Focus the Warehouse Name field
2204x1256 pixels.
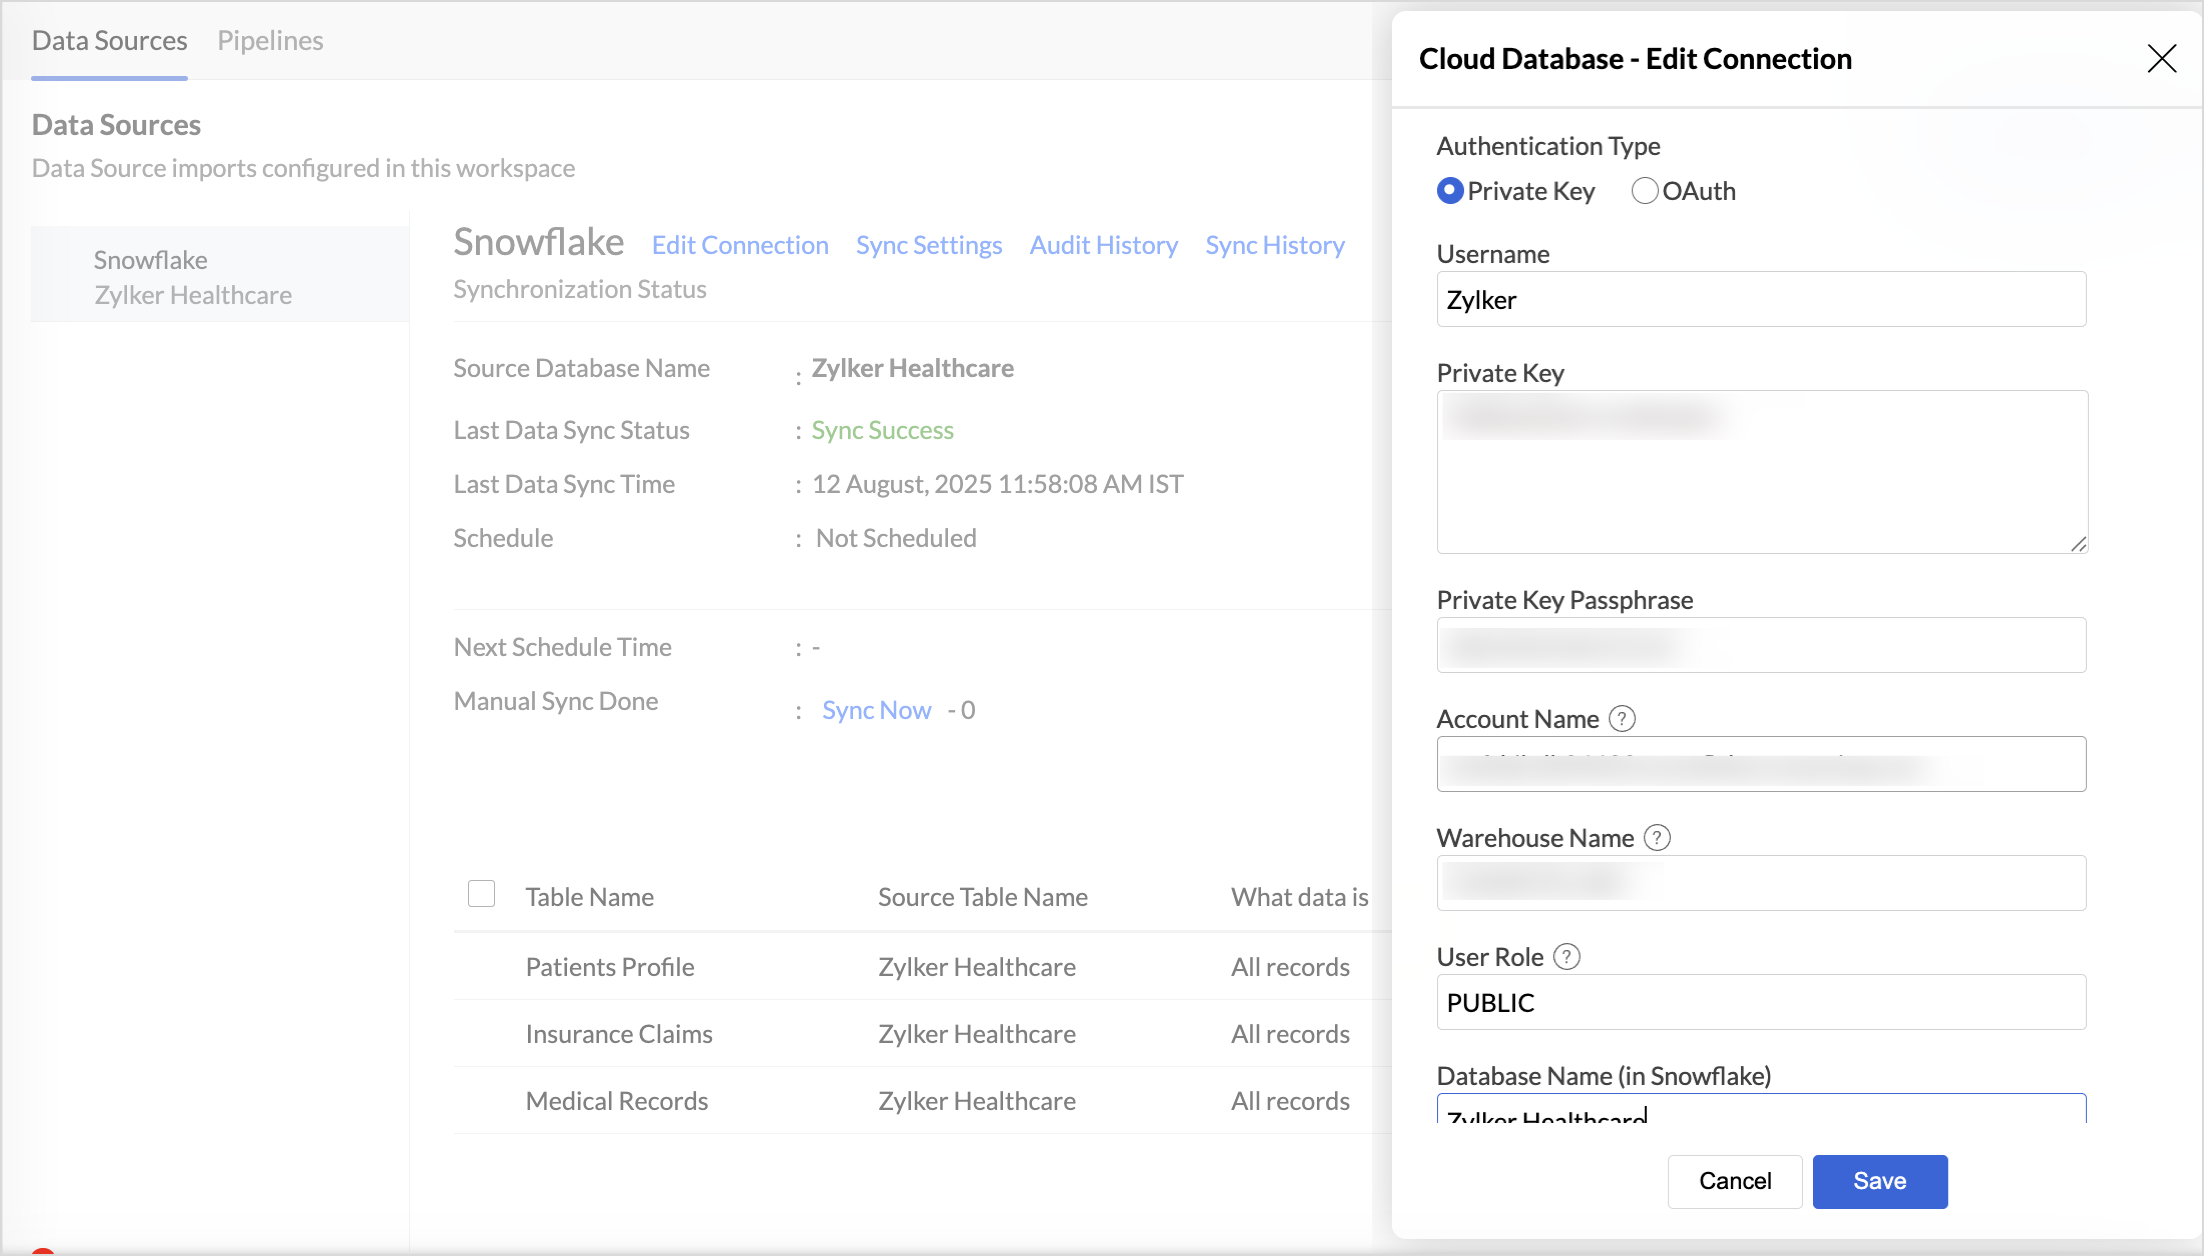(1761, 883)
